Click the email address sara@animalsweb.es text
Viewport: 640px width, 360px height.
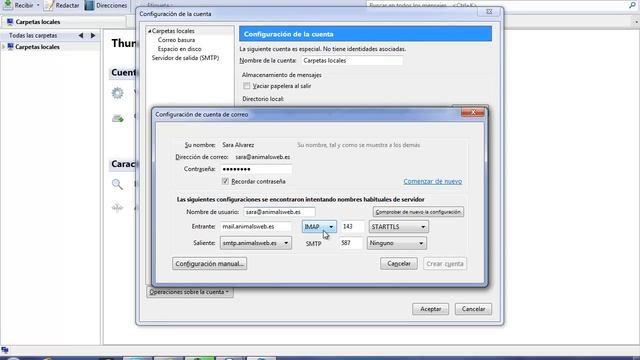[x=262, y=157]
